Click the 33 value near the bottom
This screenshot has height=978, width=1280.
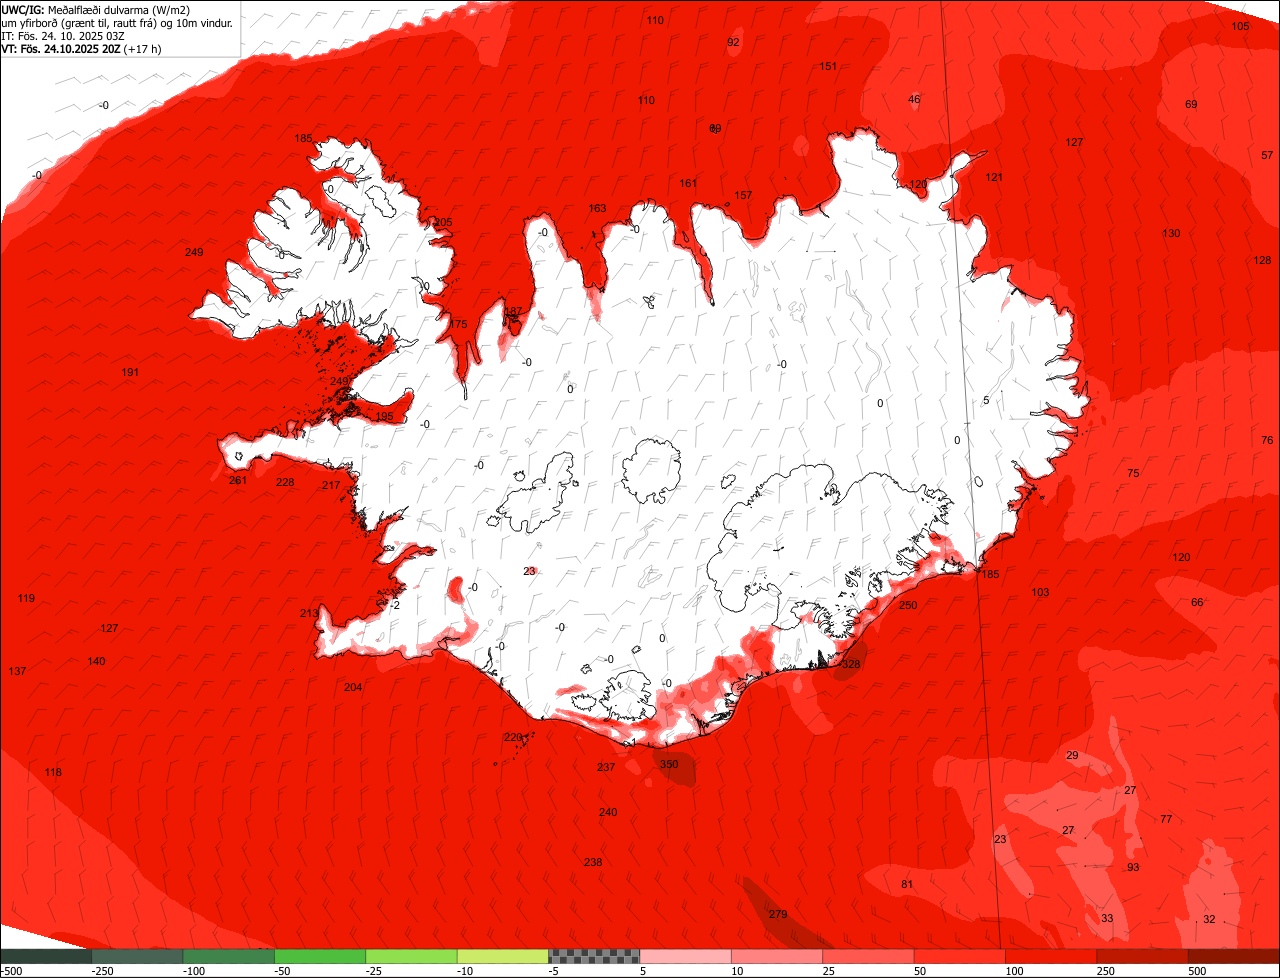(x=1107, y=918)
